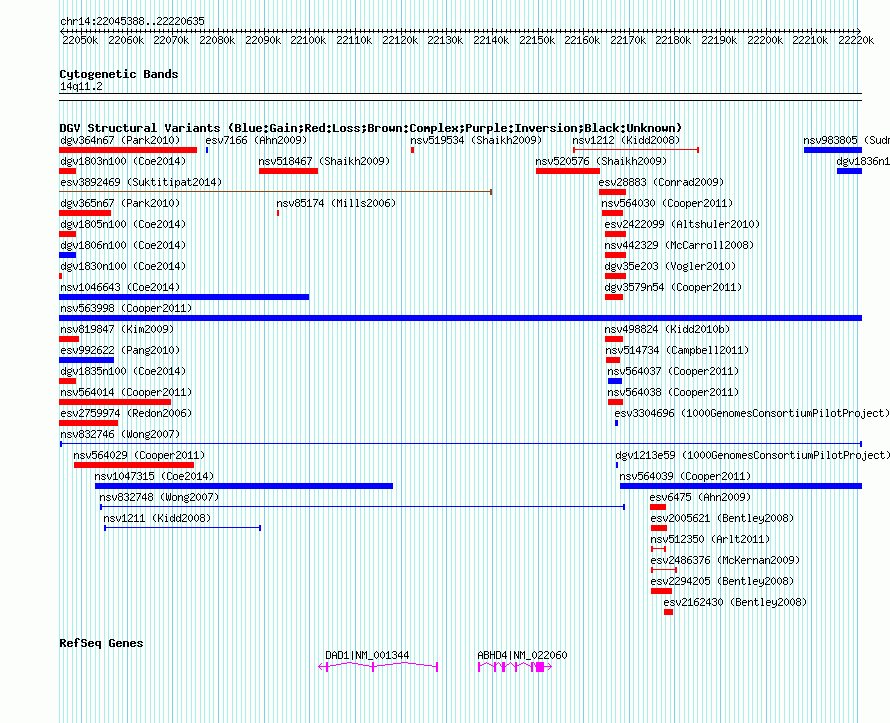The width and height of the screenshot is (890, 723).
Task: Open nsv983805 variant label
Action: coord(846,140)
